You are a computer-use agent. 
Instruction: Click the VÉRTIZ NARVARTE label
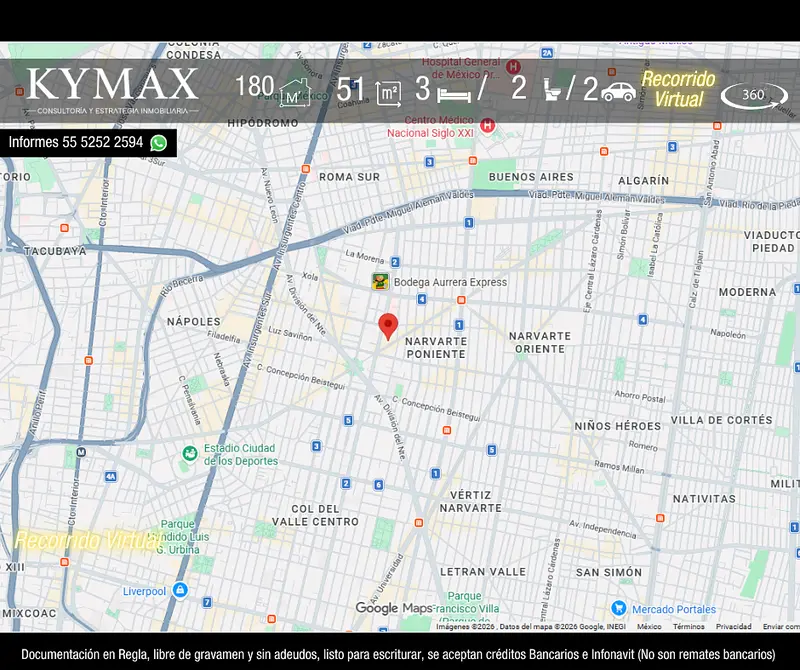[x=470, y=502]
